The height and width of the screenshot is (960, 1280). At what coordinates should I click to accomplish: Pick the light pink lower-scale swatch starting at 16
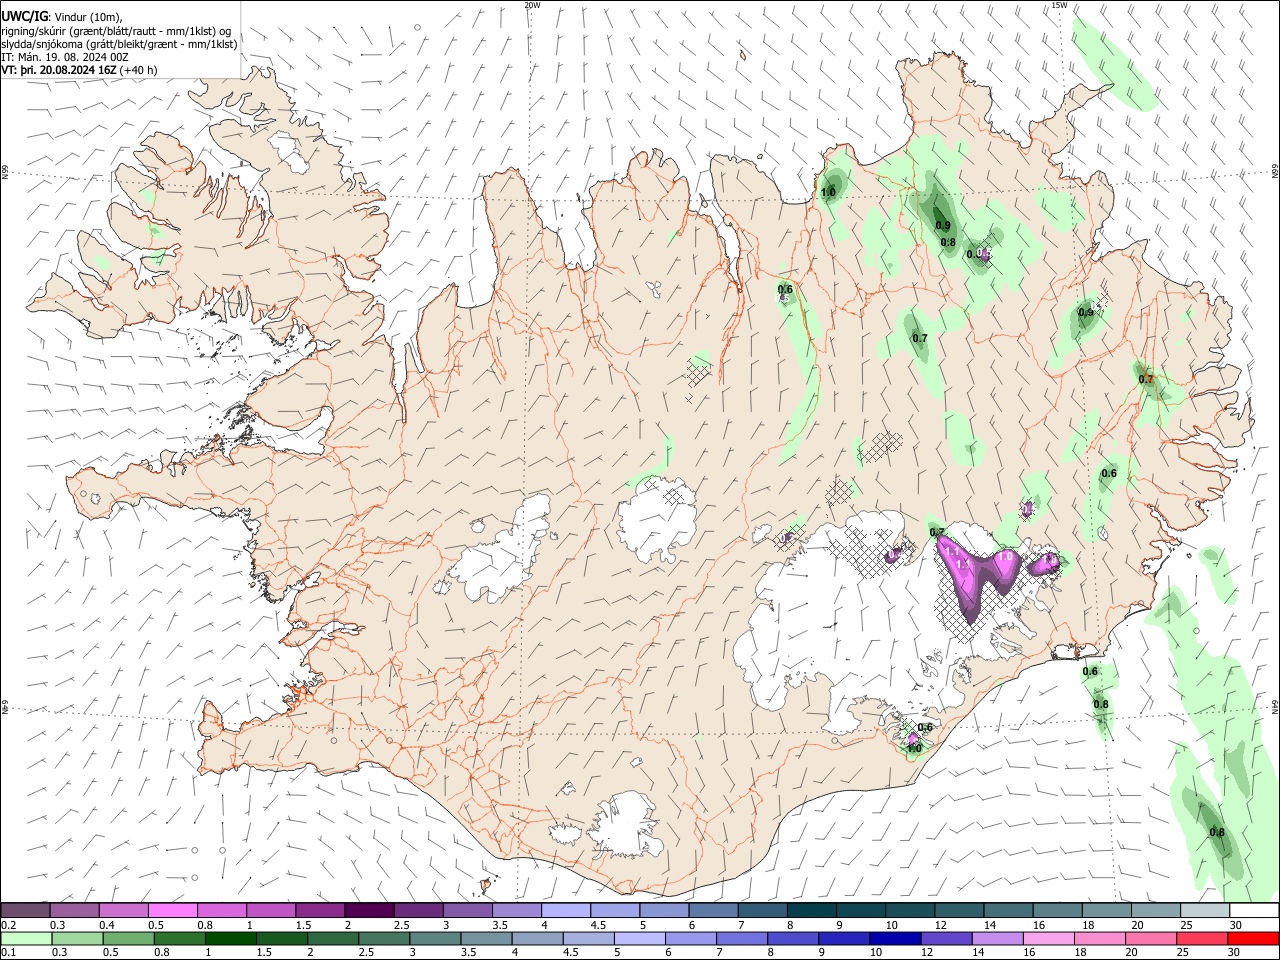1048,938
